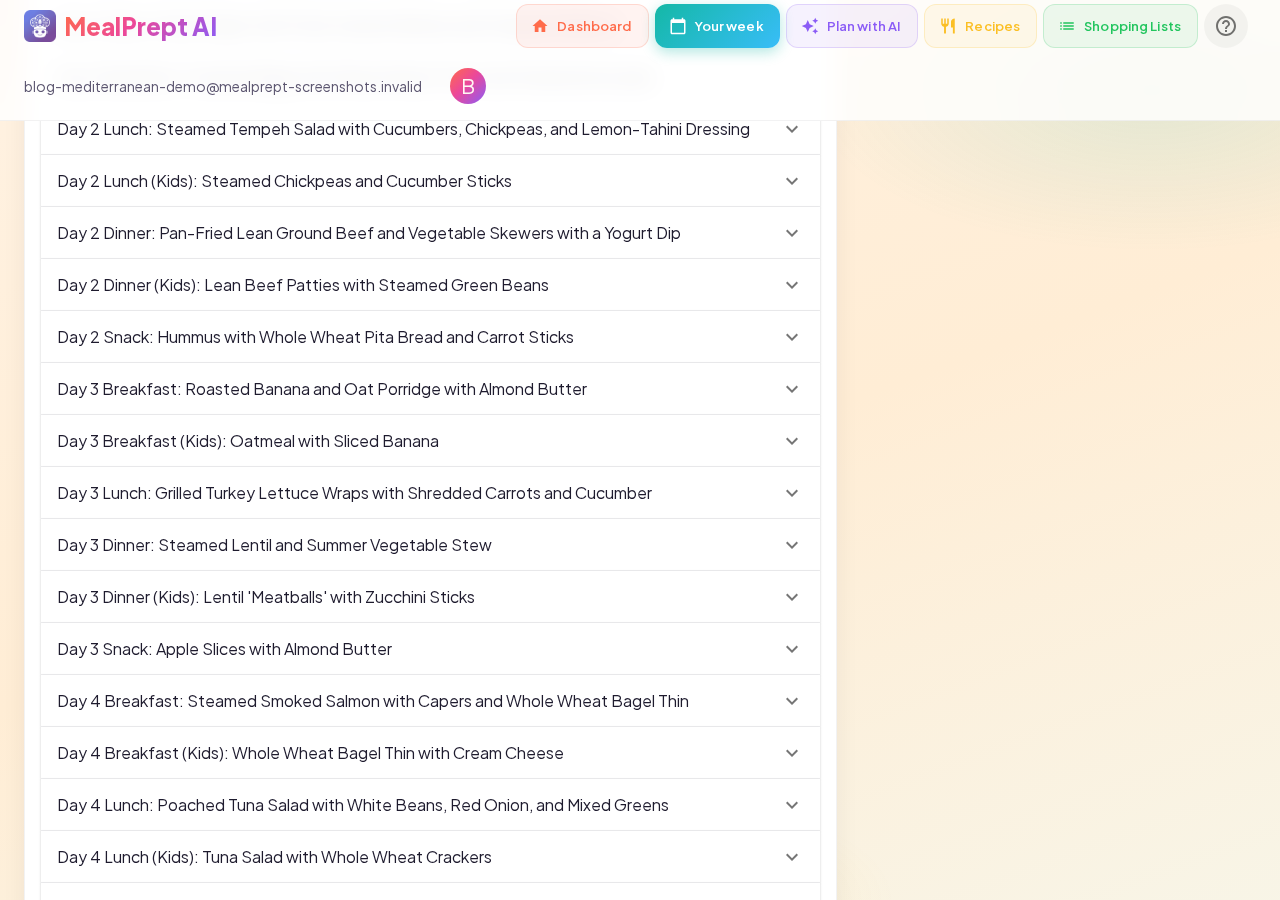Viewport: 1280px width, 900px height.
Task: Expand chevron for Day 3 Breakfast Roasted Banana Porridge
Action: pos(792,389)
